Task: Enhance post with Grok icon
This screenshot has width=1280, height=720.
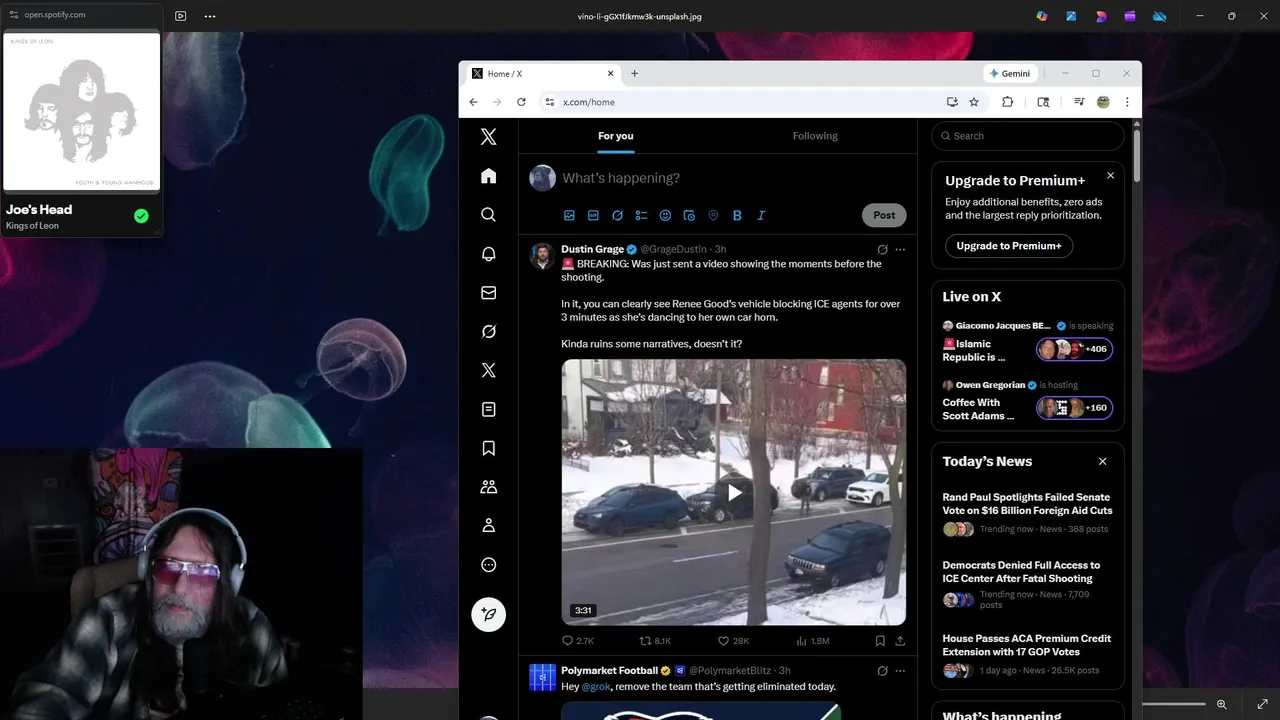Action: (617, 215)
